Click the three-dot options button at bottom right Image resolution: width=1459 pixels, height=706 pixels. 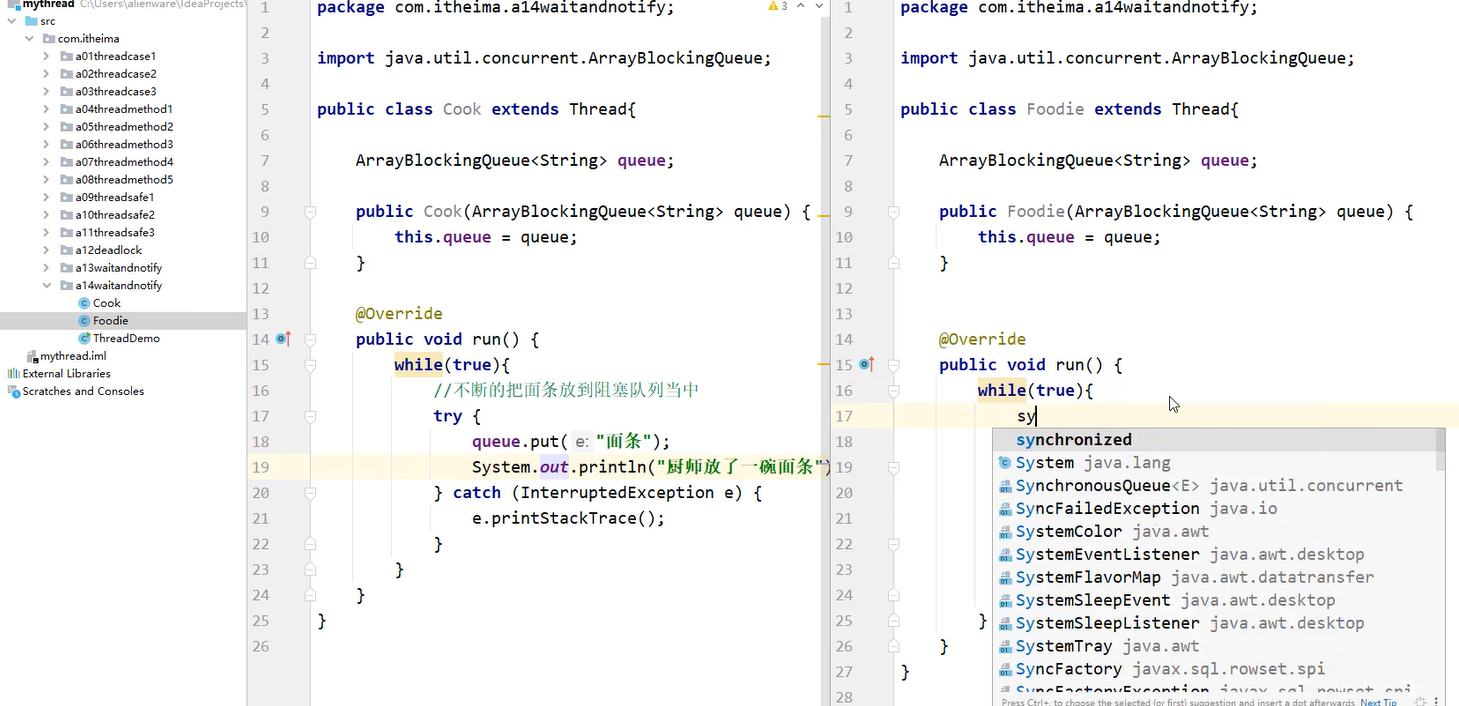(1437, 701)
